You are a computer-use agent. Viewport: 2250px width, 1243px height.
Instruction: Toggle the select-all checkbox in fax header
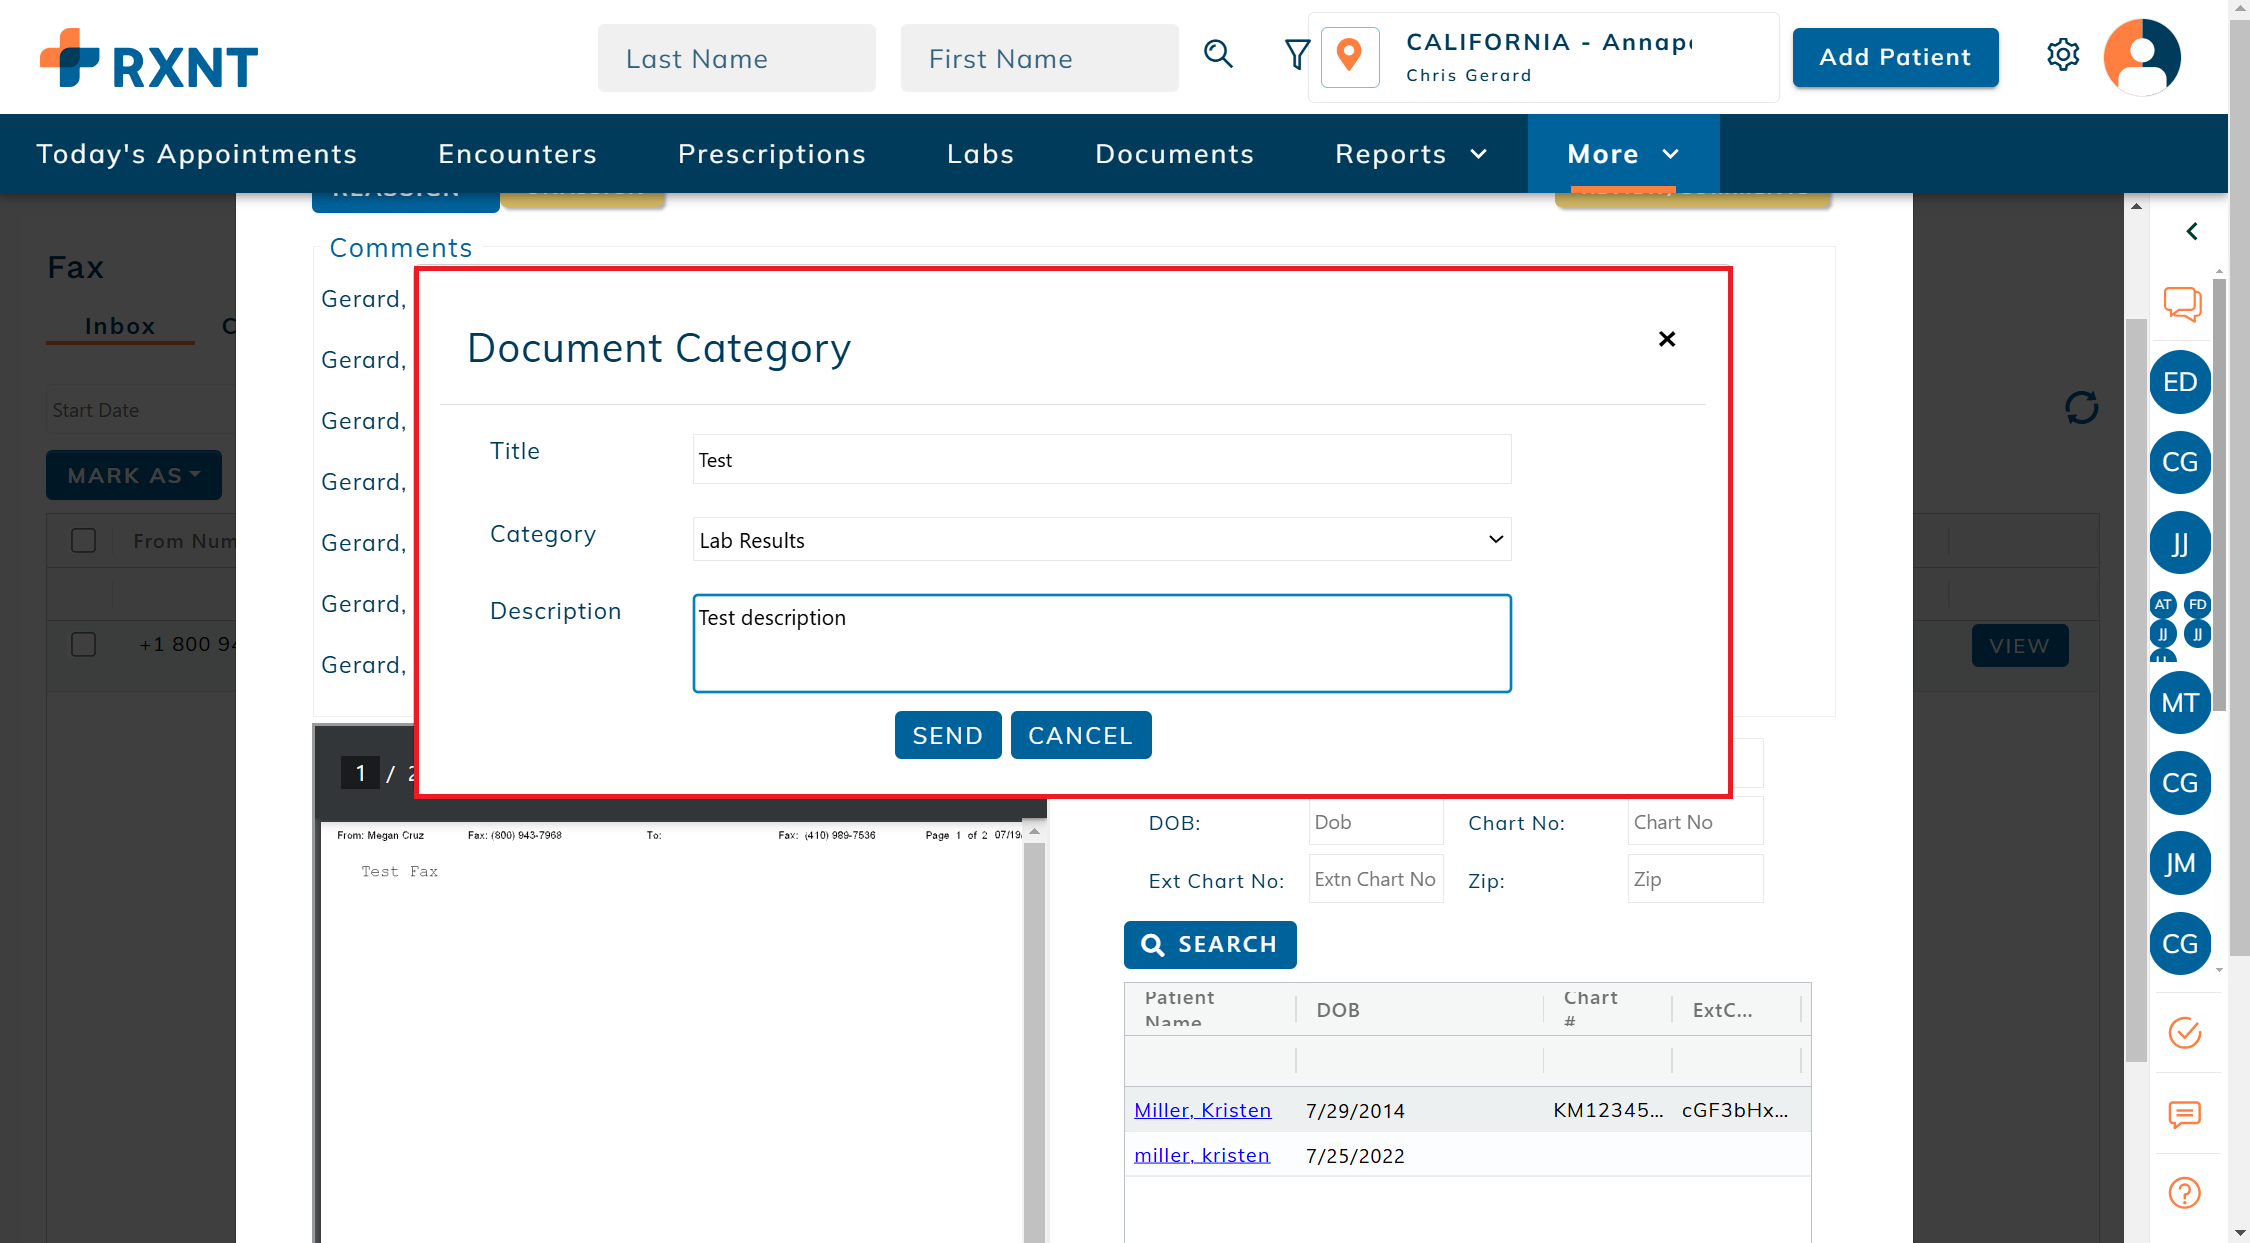(84, 541)
